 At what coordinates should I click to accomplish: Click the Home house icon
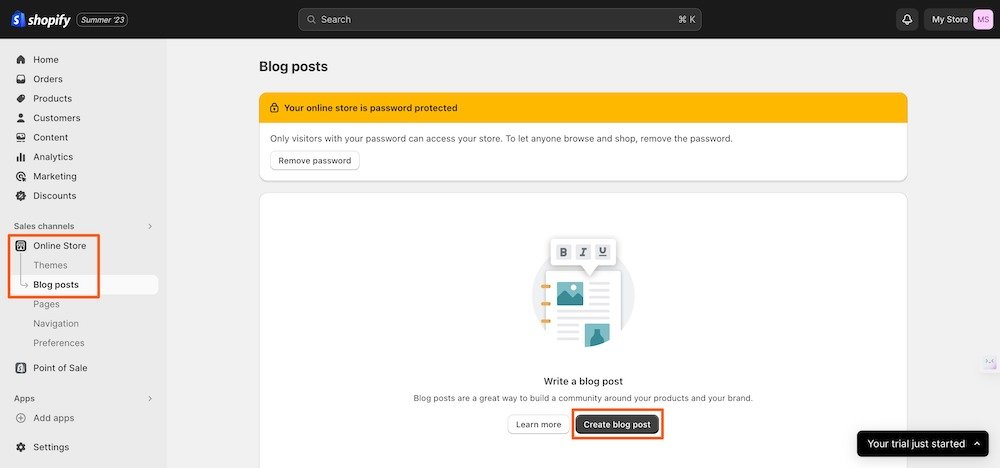21,59
